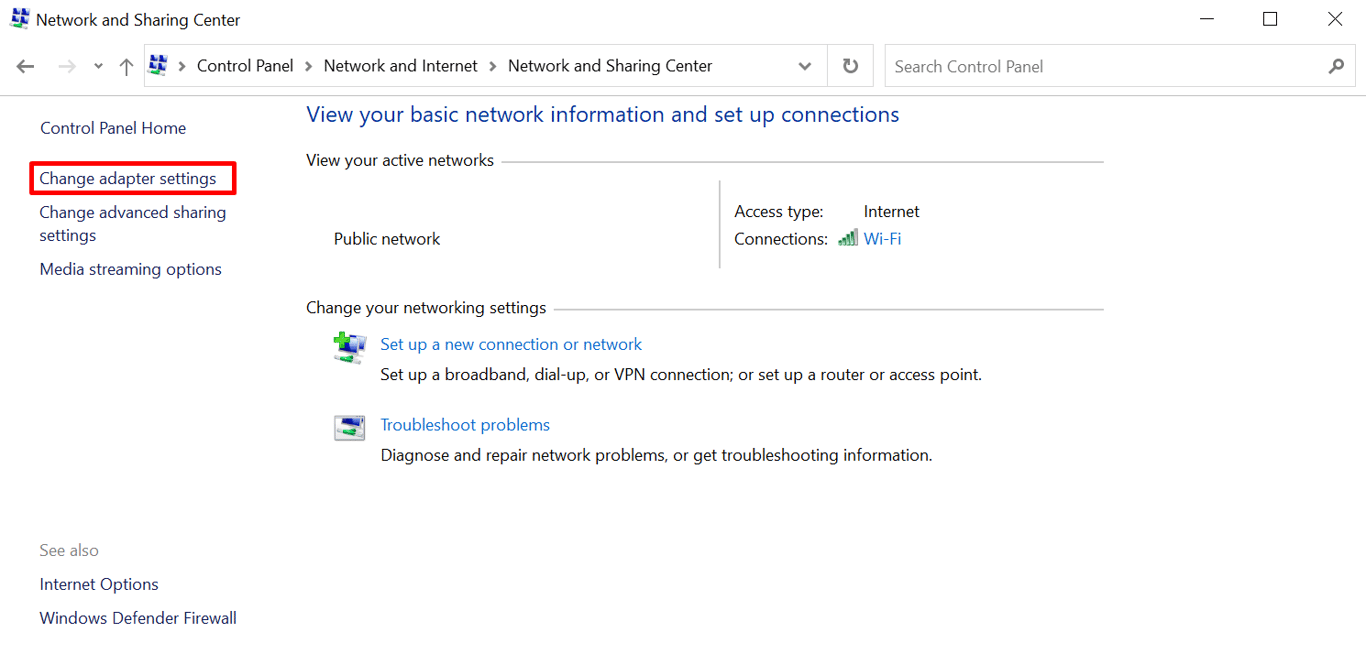Click the search magnifier icon

1337,66
